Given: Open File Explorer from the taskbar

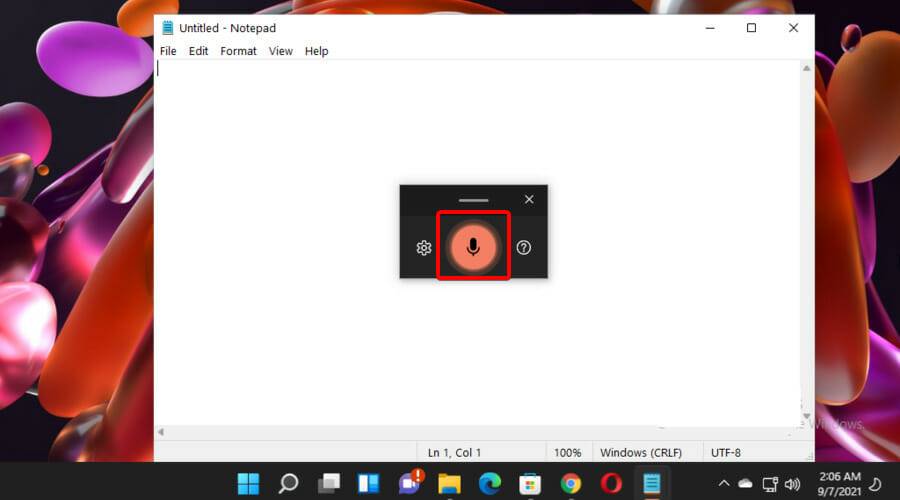Looking at the screenshot, I should point(449,484).
